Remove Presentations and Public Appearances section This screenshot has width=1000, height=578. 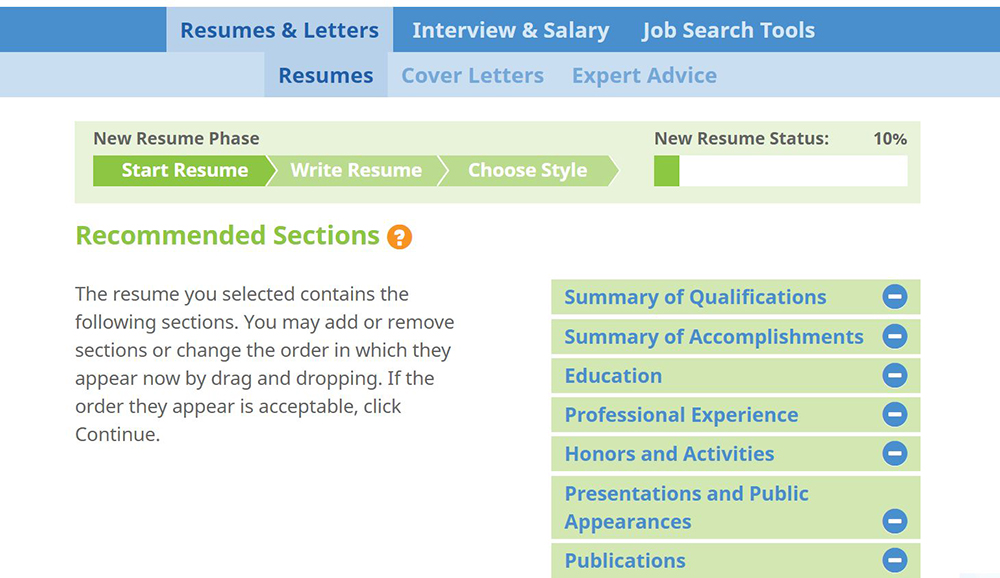pos(895,521)
